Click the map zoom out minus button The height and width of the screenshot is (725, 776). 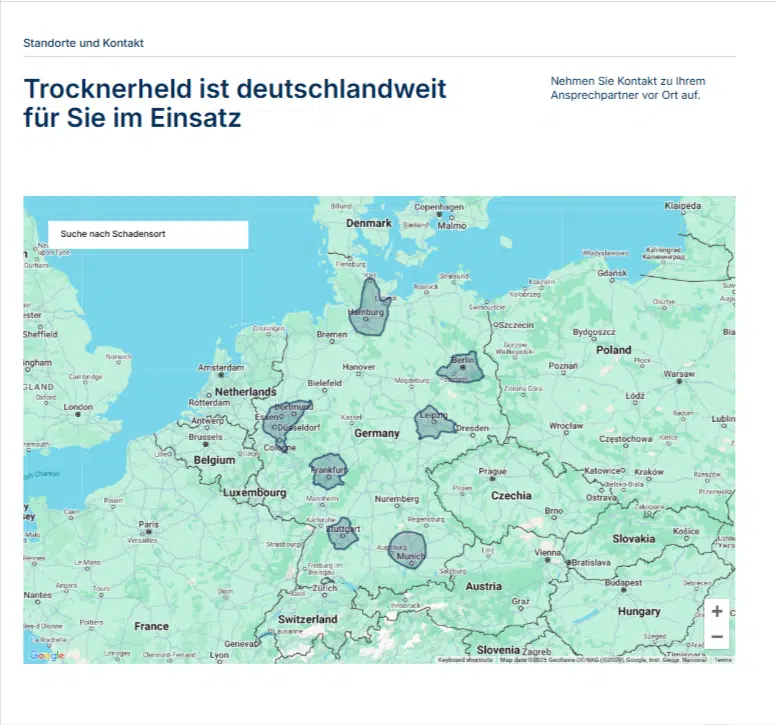coord(717,637)
